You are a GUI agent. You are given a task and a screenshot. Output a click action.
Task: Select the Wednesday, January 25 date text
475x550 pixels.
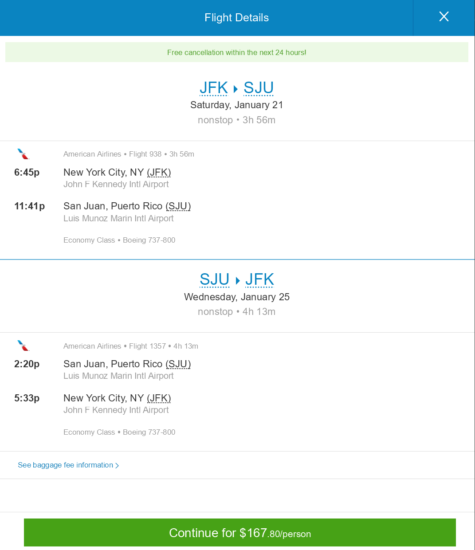tap(237, 297)
